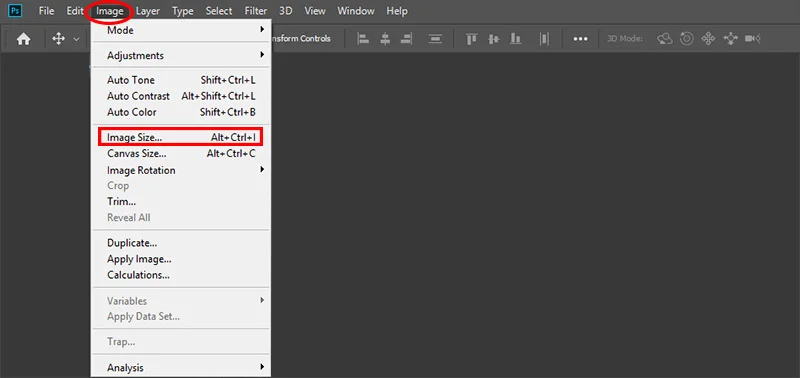Click the Photoshop Ps logo icon
The height and width of the screenshot is (378, 800).
pos(16,11)
